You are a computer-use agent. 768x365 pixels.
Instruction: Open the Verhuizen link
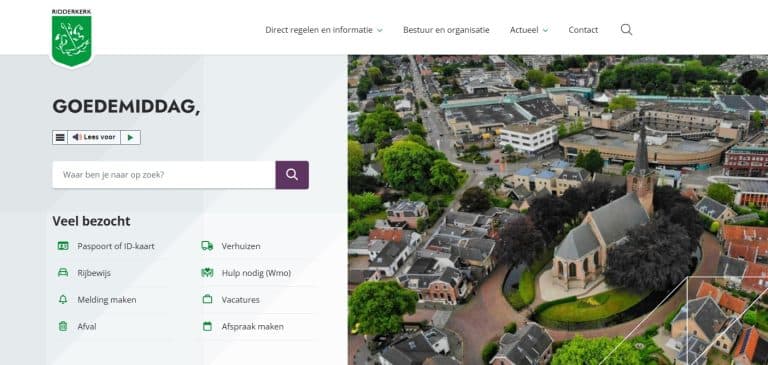(241, 246)
